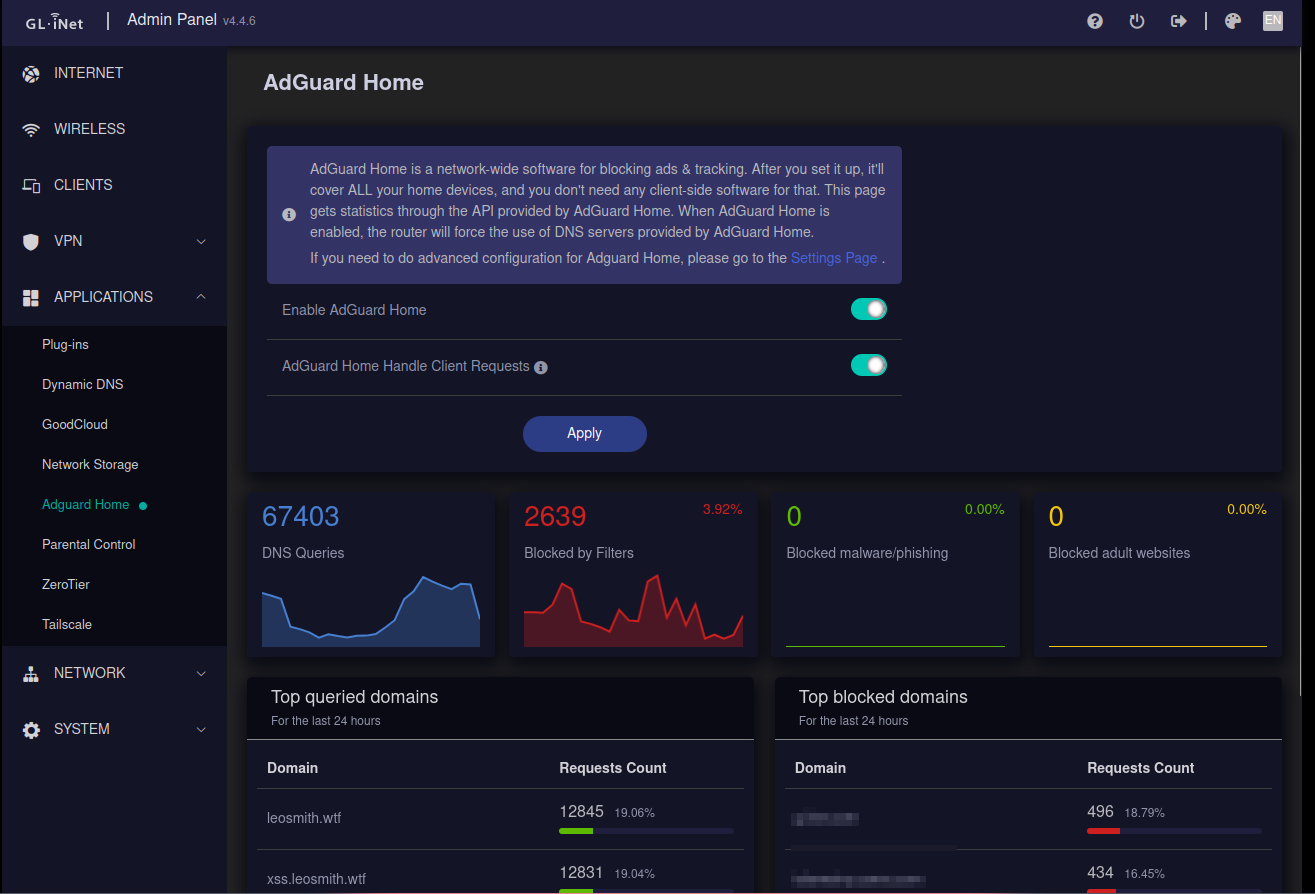Click the Wireless wifi icon in sidebar

(x=31, y=129)
